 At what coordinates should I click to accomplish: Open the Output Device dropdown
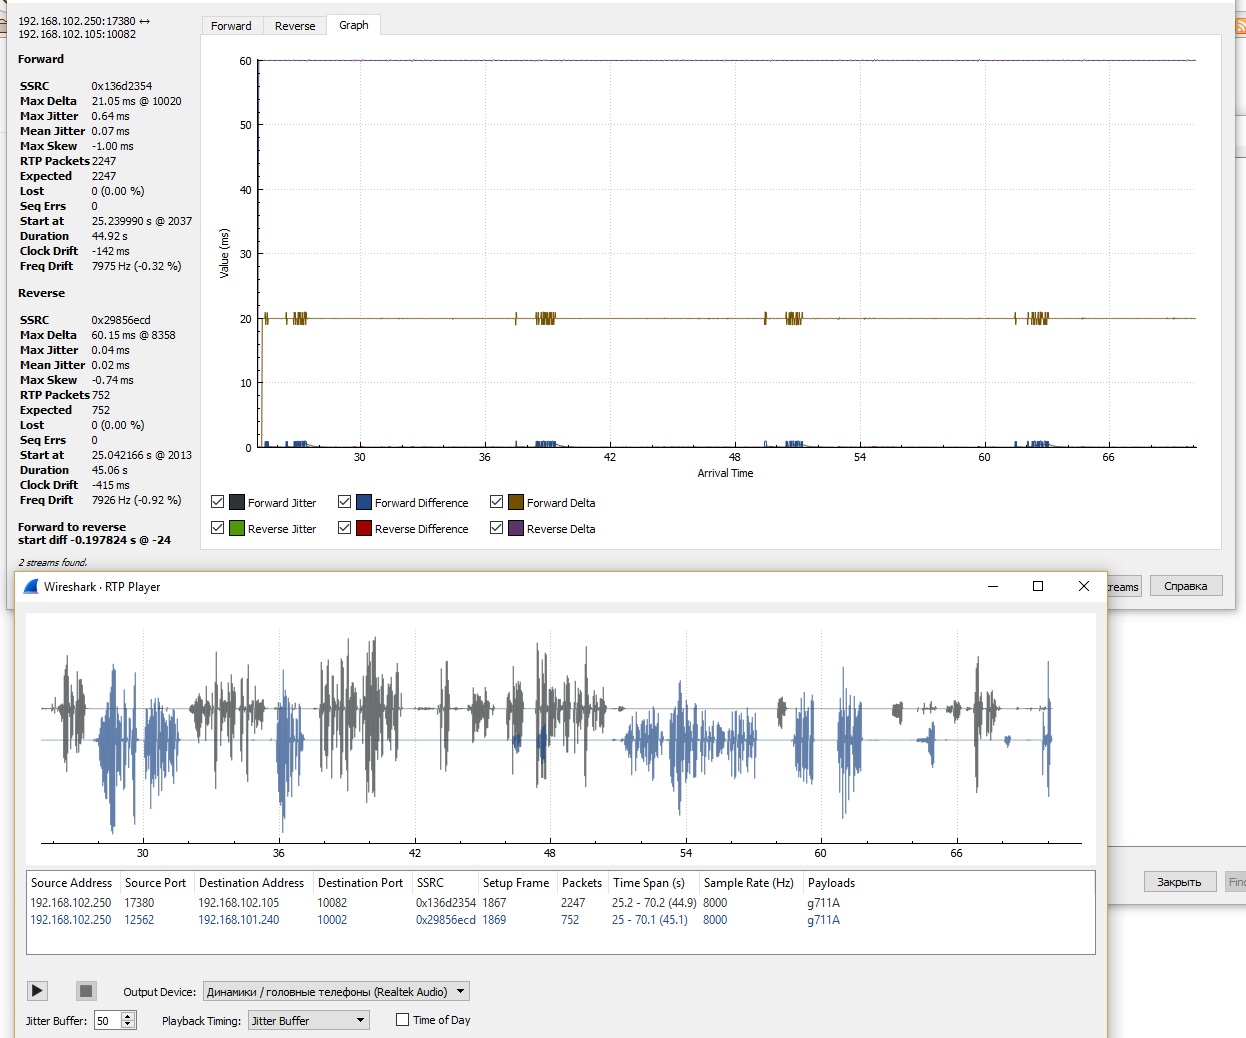pos(336,992)
